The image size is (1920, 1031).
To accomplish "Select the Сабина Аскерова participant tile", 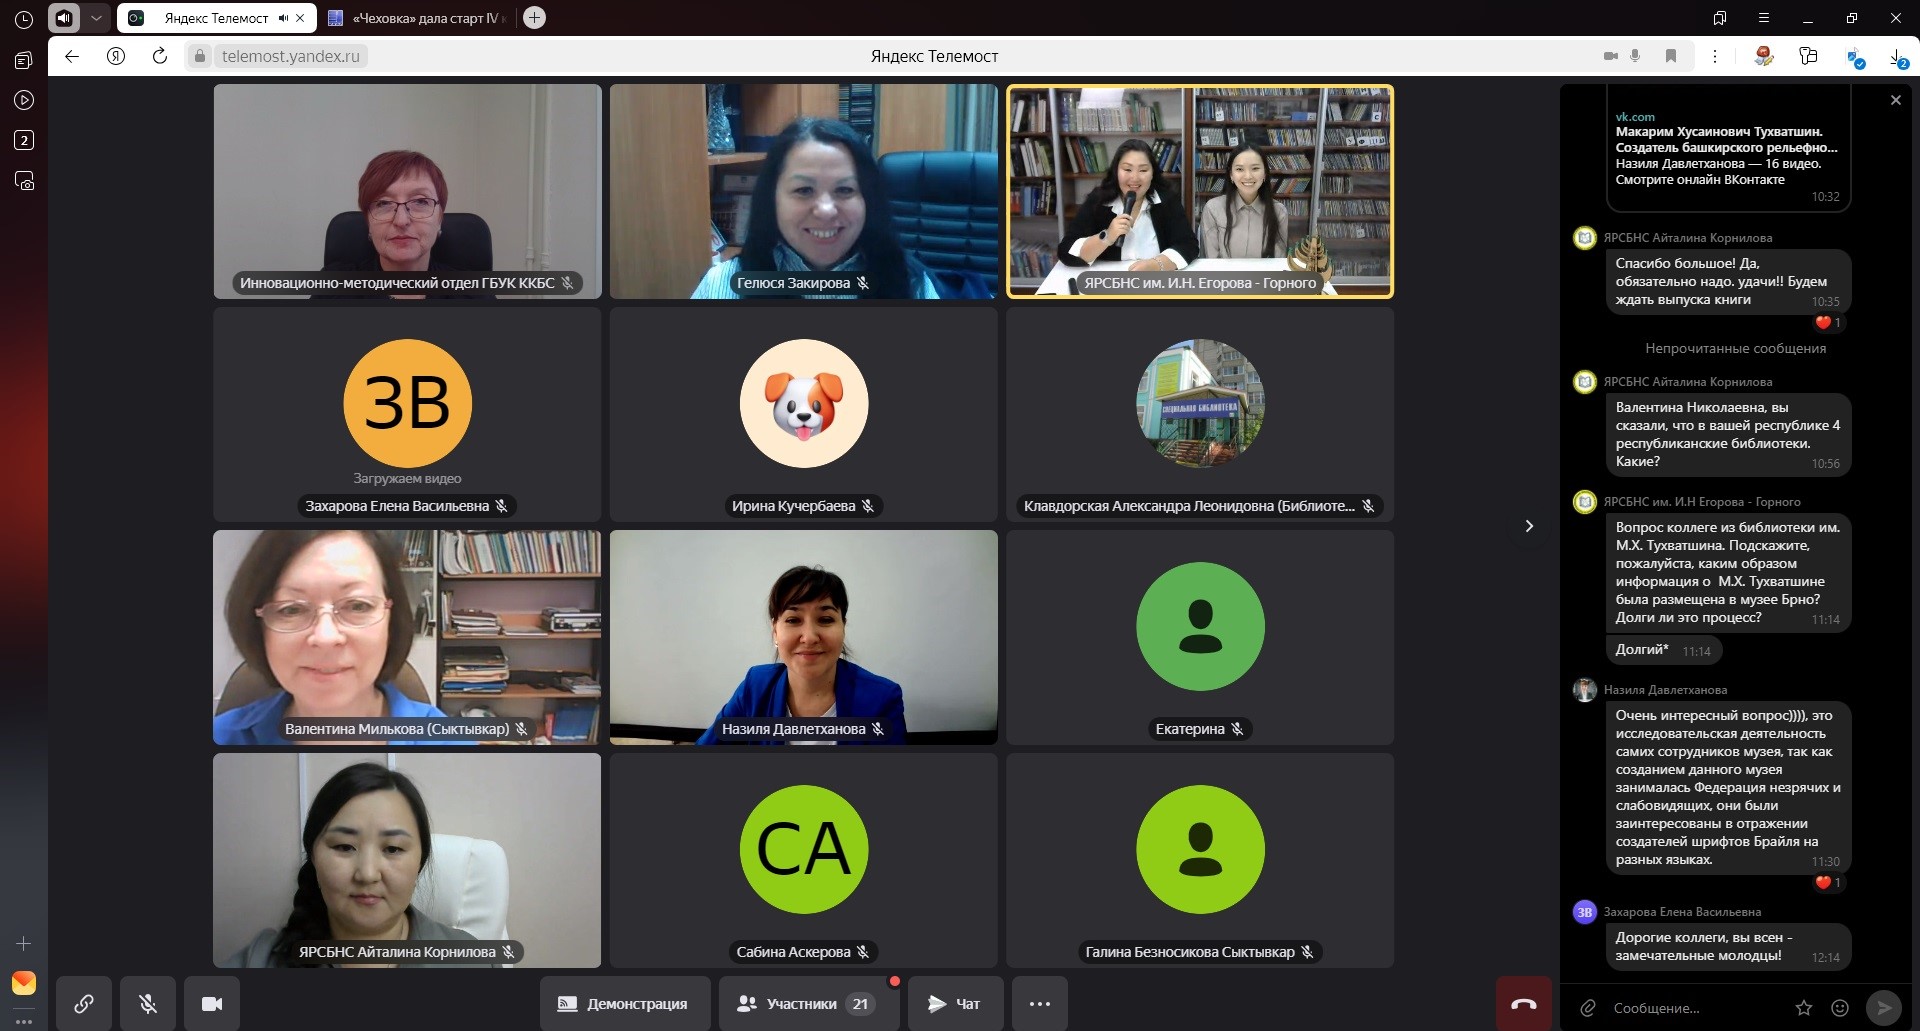I will [x=804, y=860].
